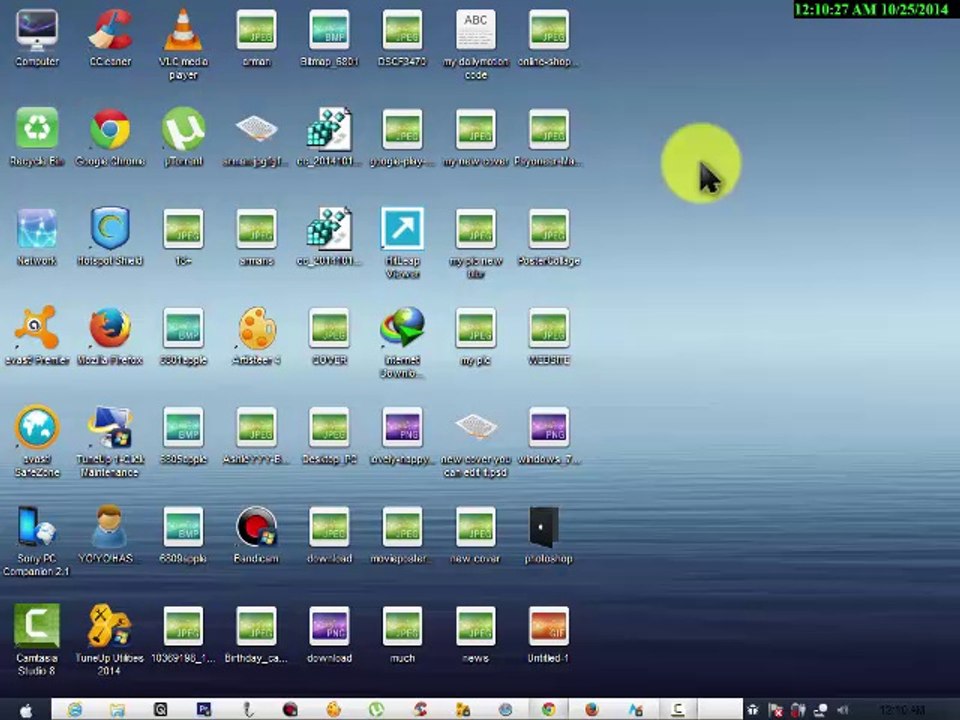Select the Bitmap_6801 BMP file

[329, 37]
